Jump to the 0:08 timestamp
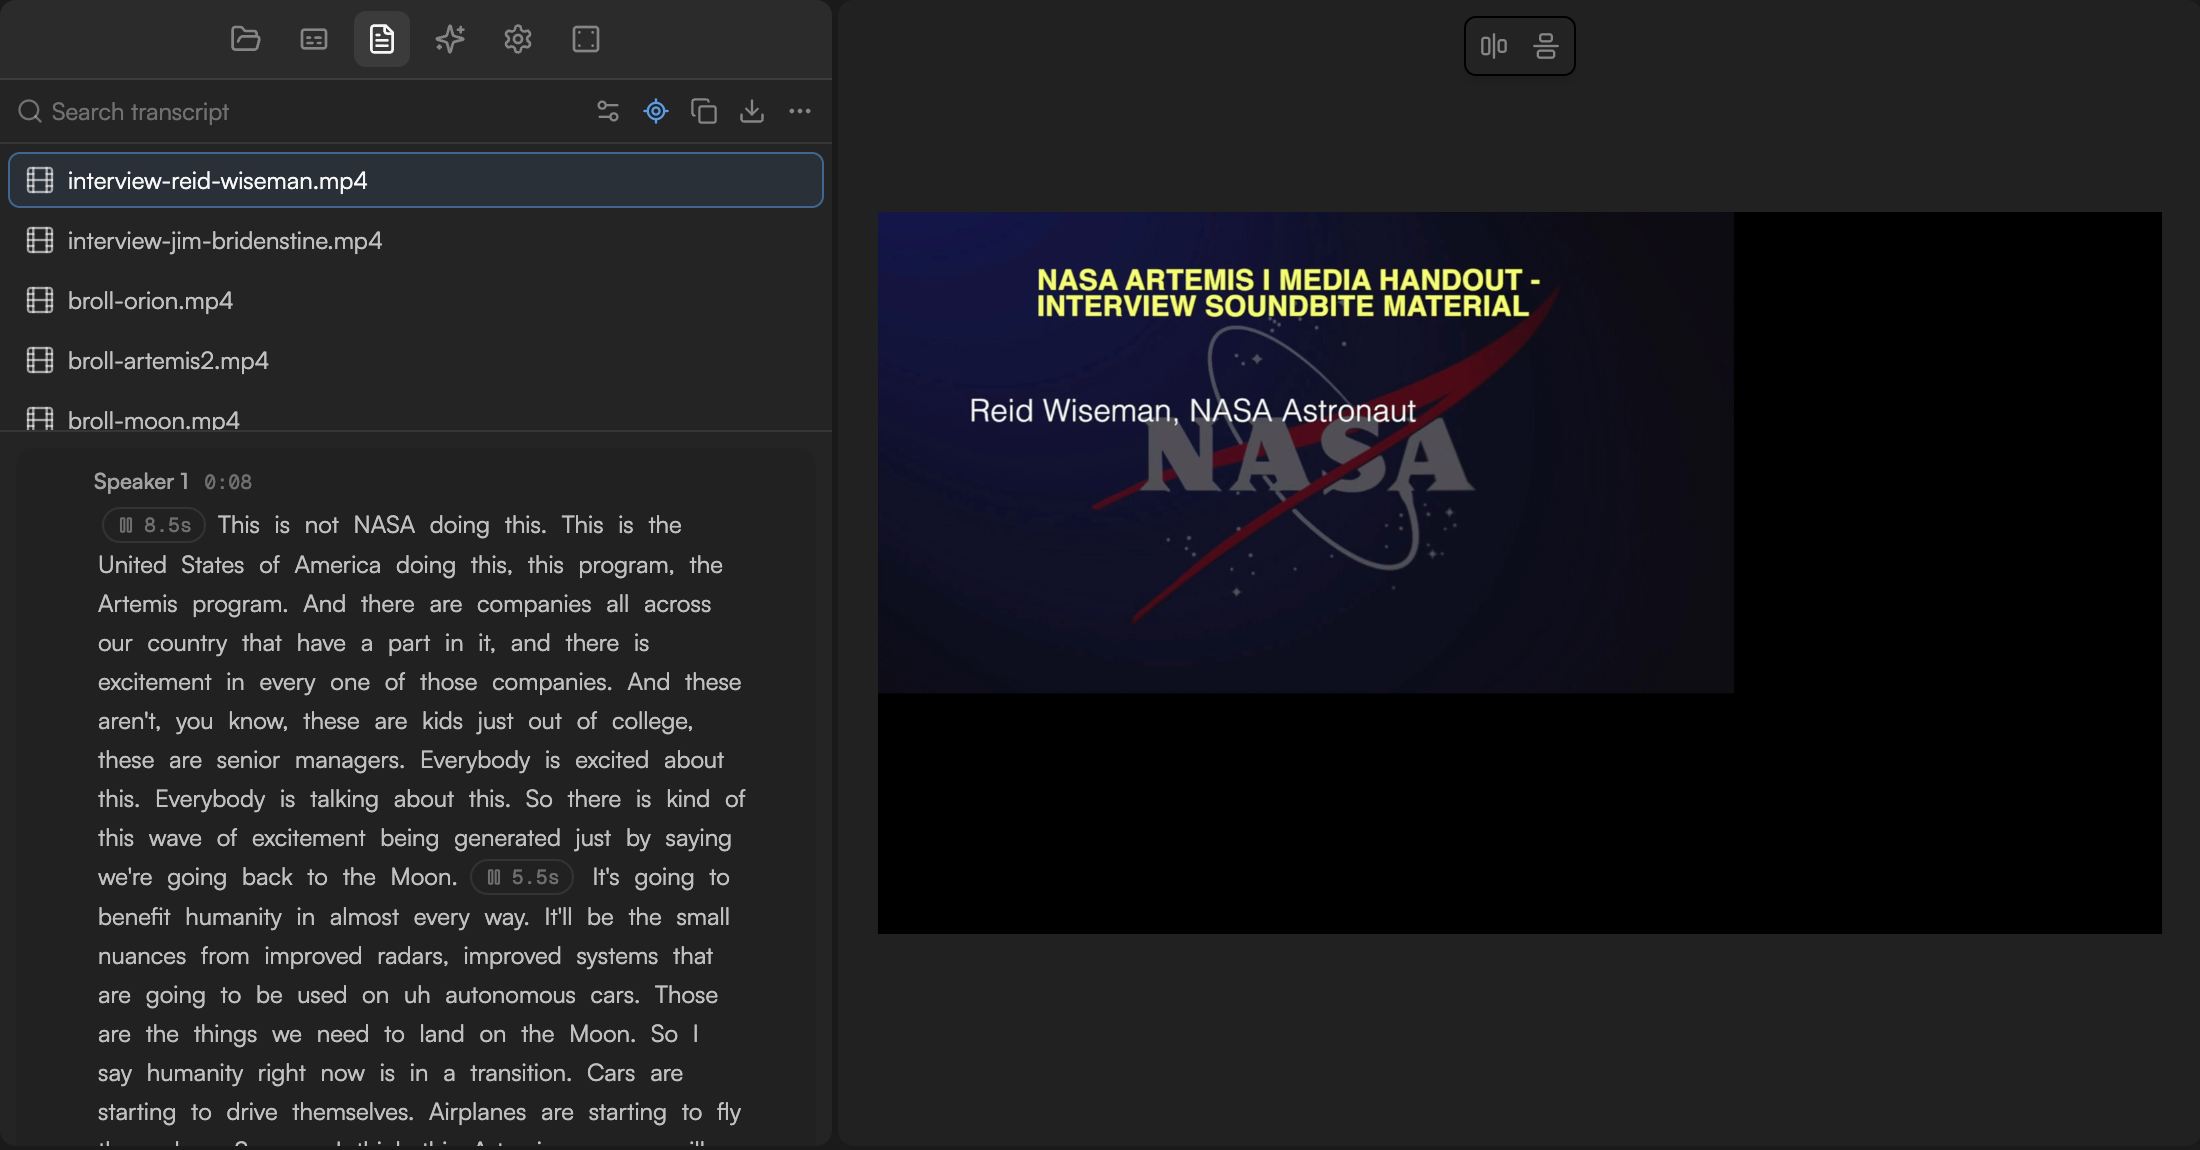Viewport: 2200px width, 1150px height. pos(228,482)
